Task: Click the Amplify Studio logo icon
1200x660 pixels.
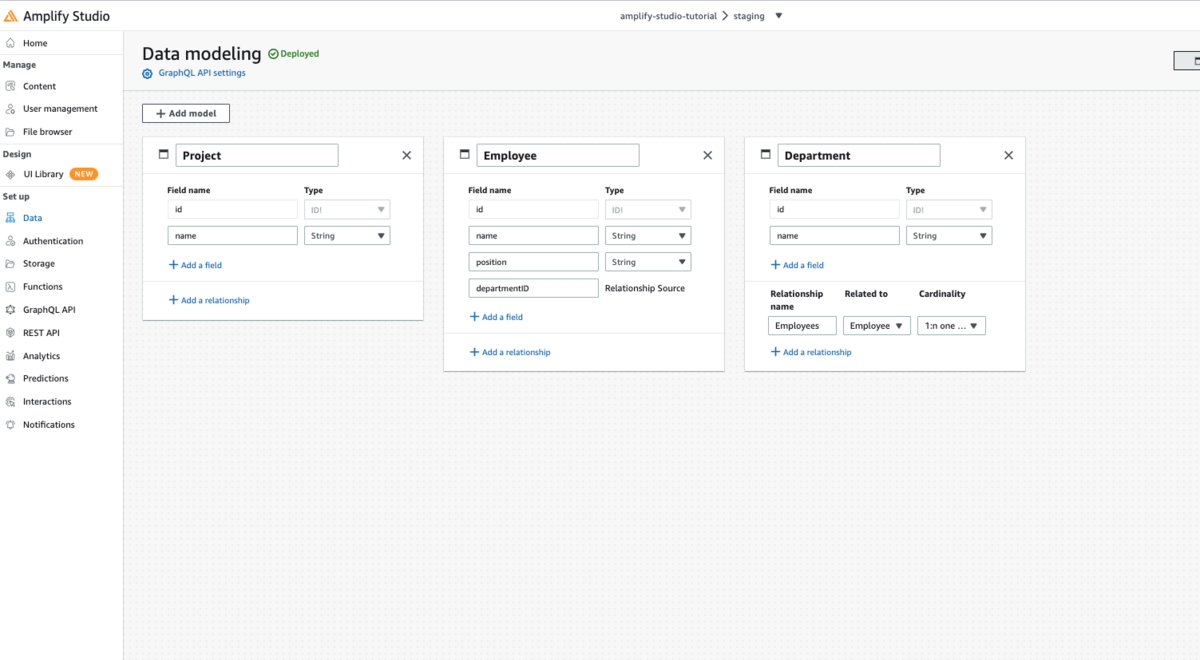Action: coord(11,16)
